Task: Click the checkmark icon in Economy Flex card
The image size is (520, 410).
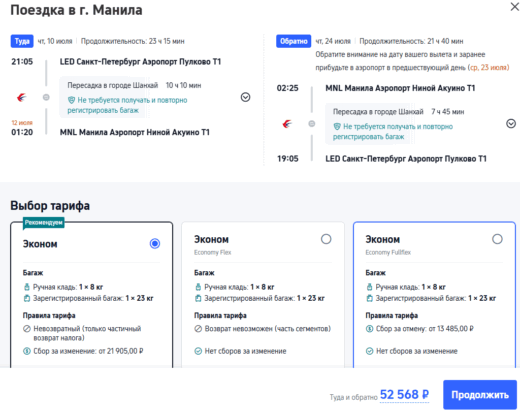Action: [x=198, y=351]
